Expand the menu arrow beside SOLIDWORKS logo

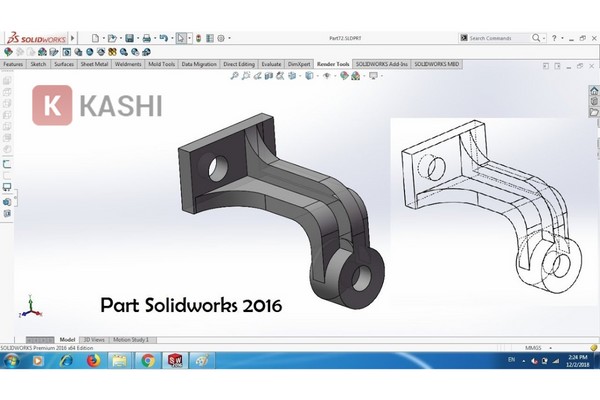(x=73, y=38)
